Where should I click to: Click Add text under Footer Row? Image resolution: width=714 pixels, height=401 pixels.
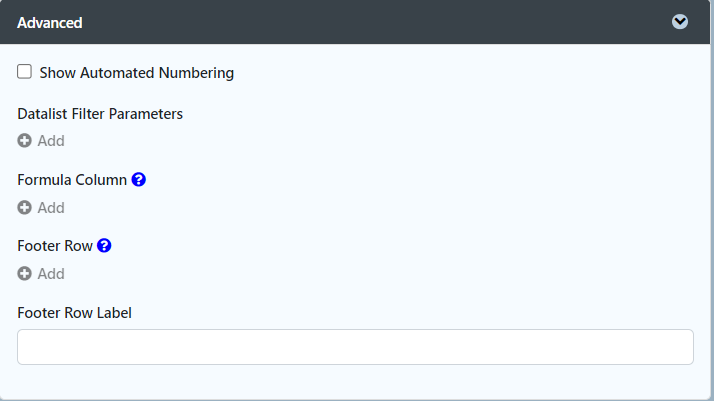click(x=51, y=274)
